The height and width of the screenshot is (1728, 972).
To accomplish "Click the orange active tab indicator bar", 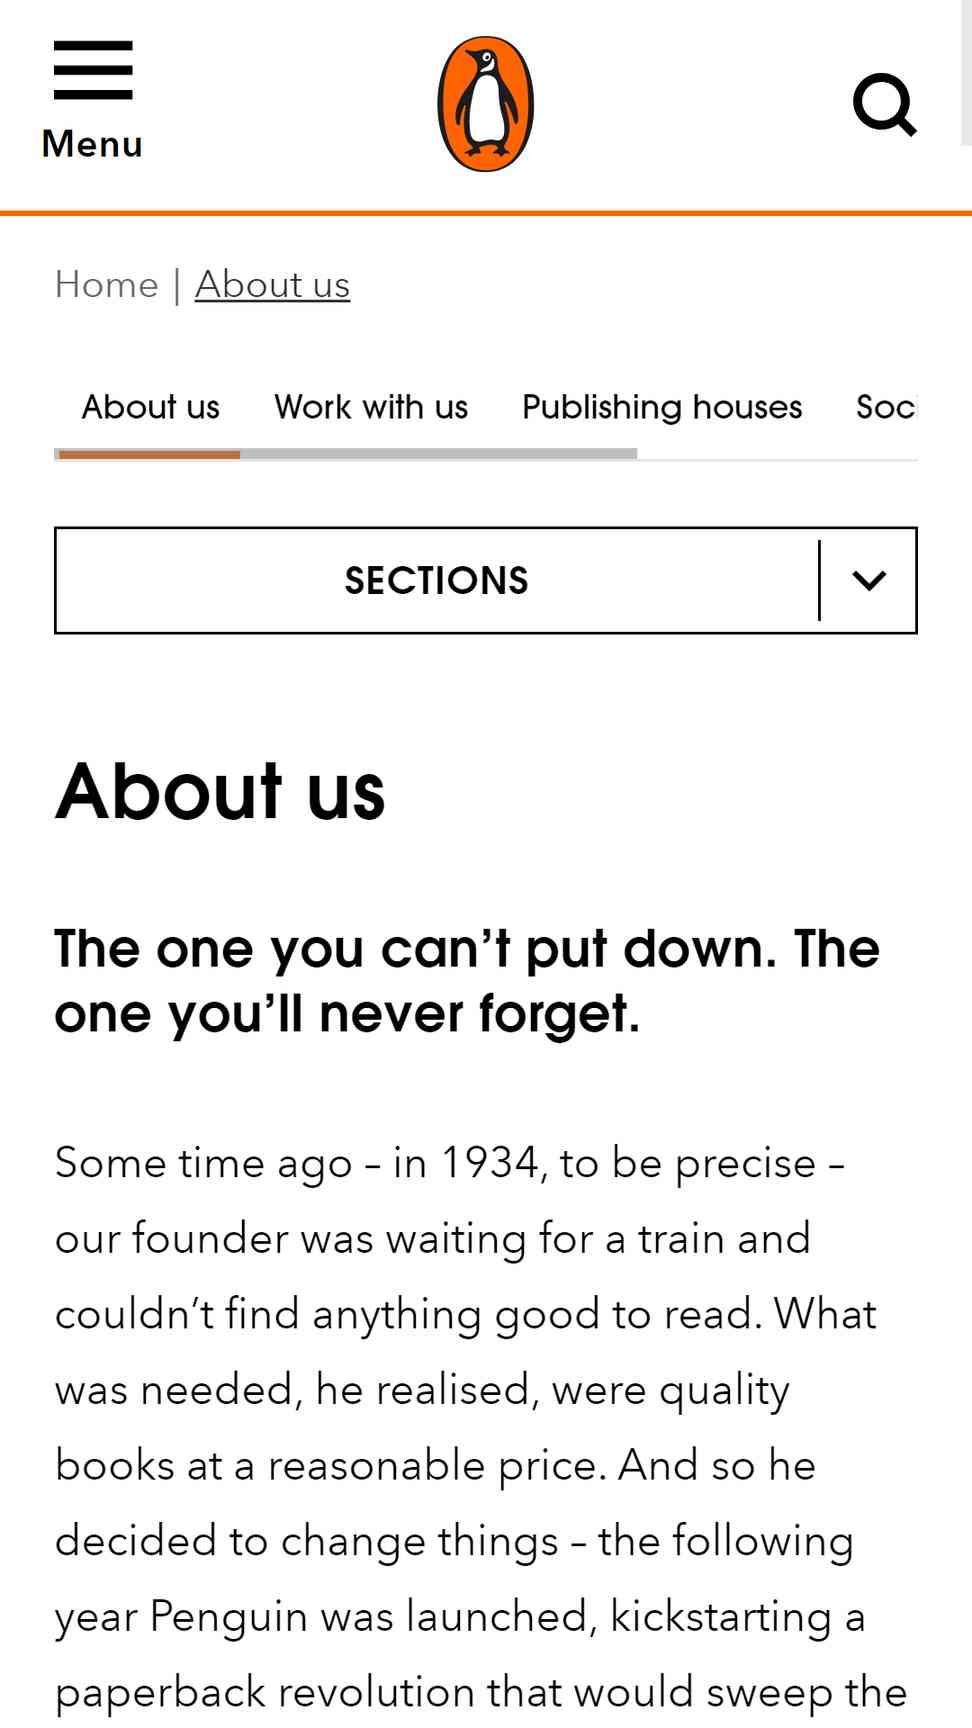I will pos(149,454).
